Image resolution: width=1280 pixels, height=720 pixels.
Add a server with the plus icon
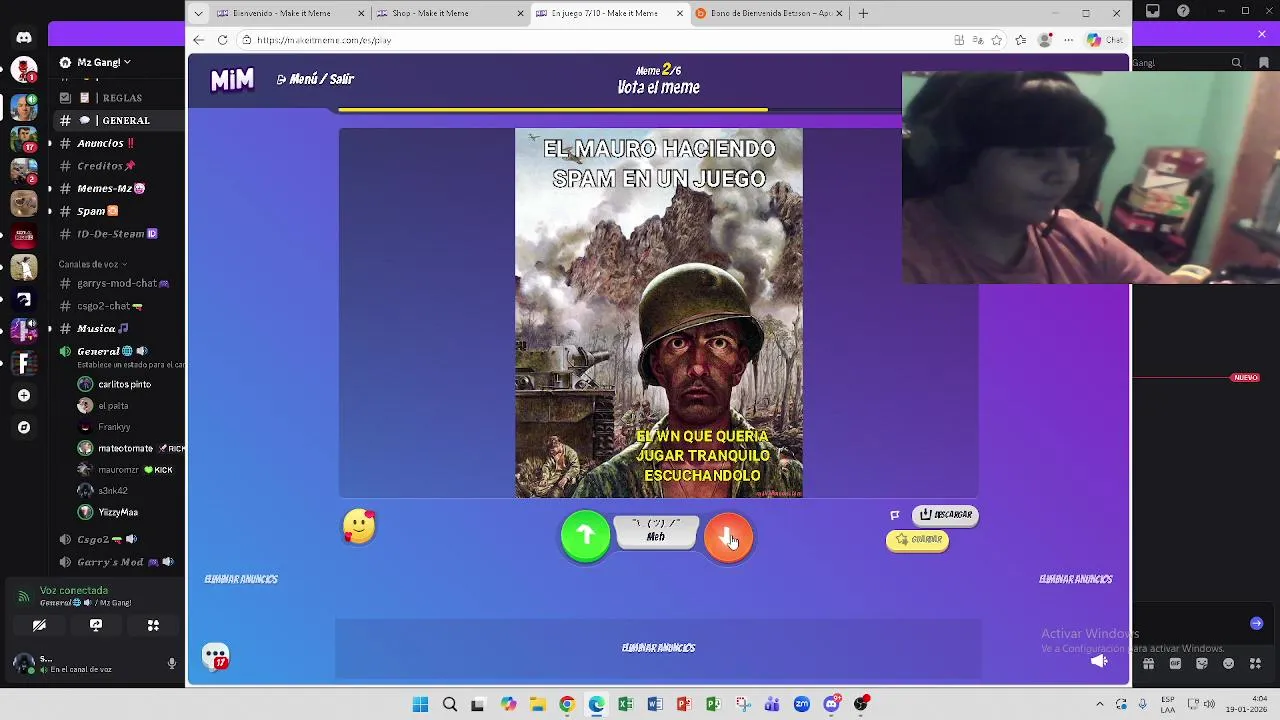[24, 395]
